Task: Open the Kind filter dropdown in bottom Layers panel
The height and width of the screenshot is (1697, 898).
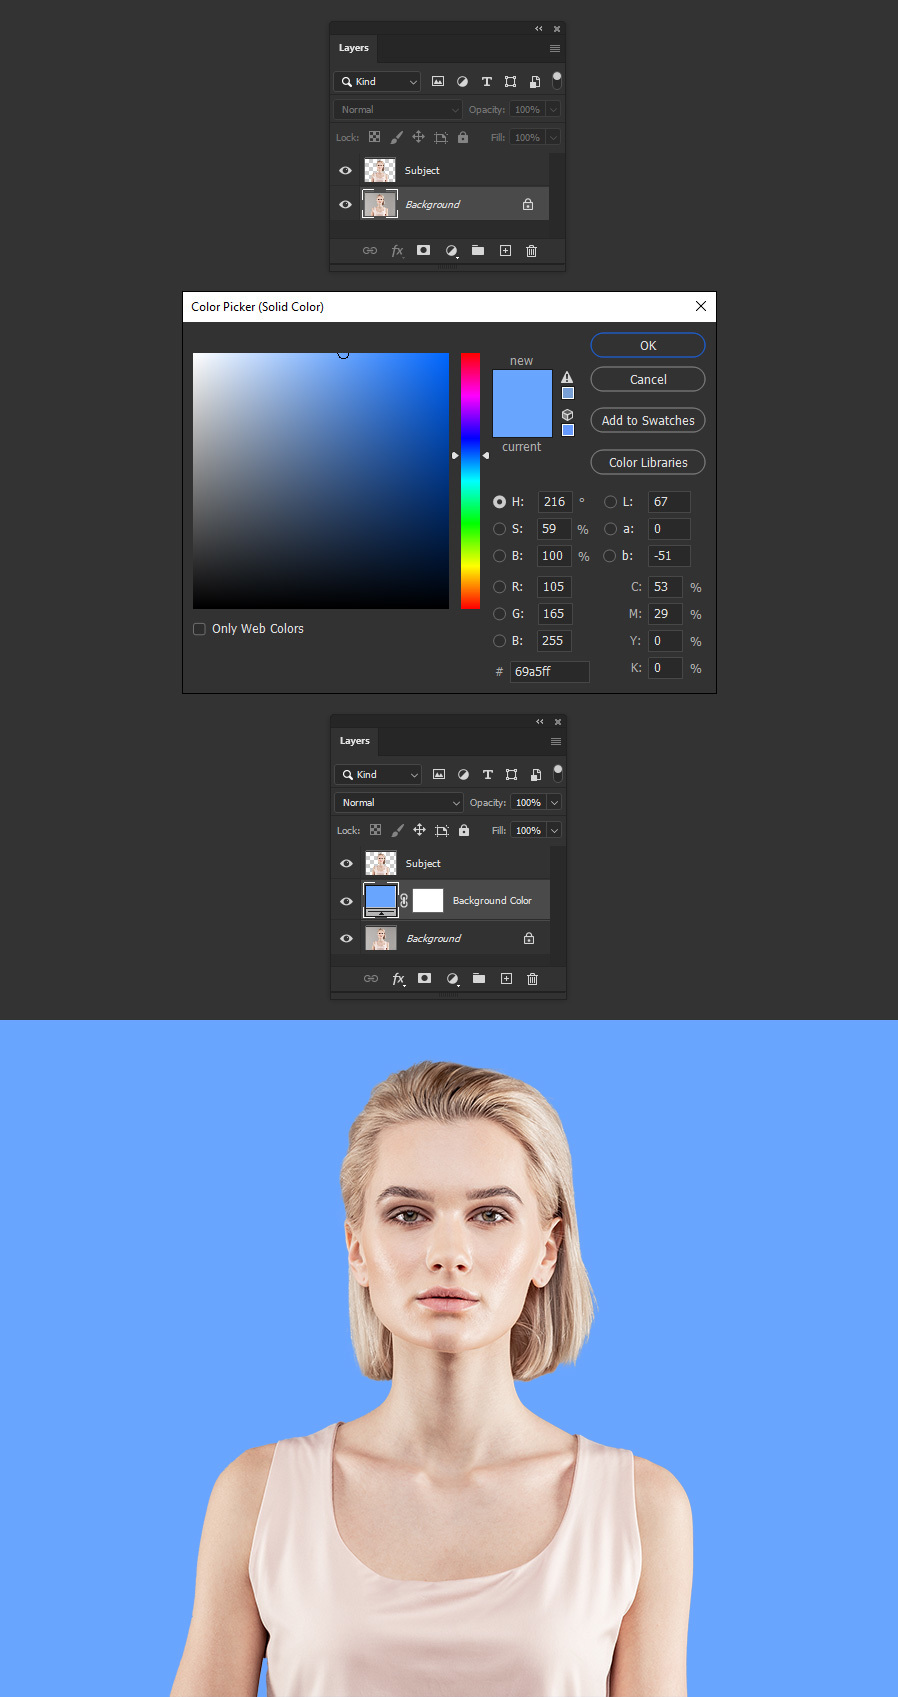Action: [x=378, y=774]
